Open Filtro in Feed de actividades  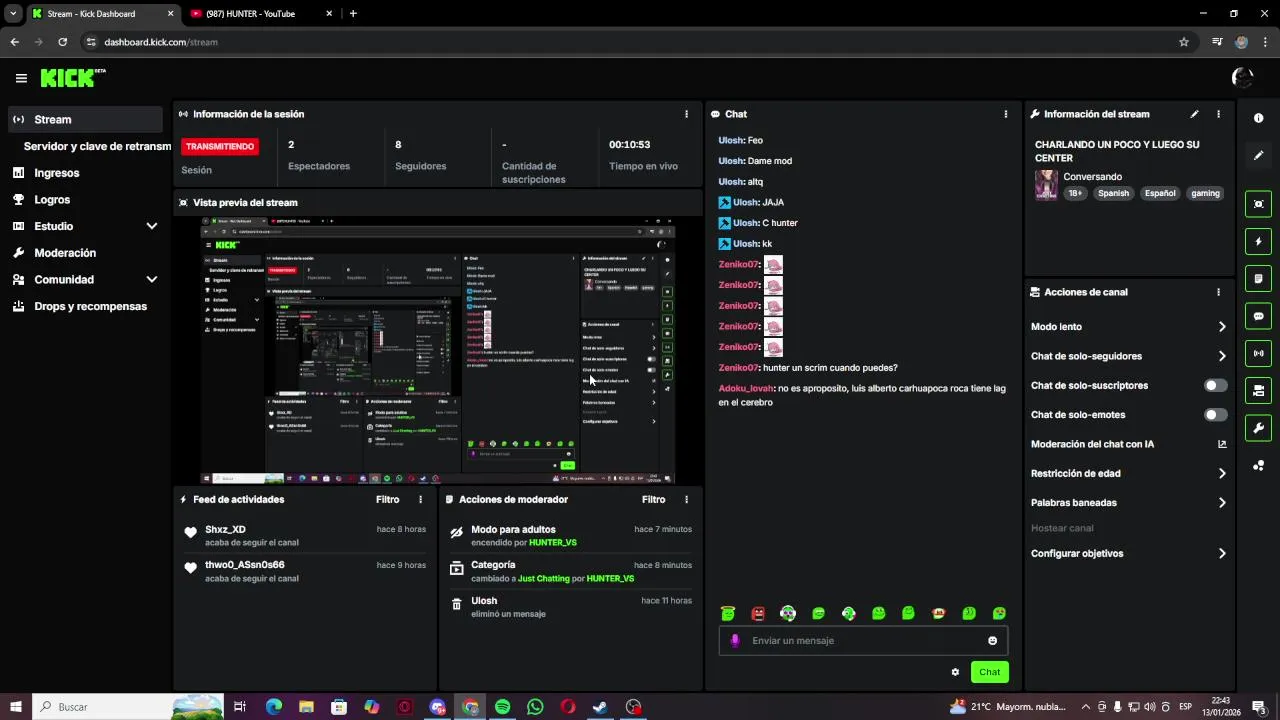pos(387,499)
